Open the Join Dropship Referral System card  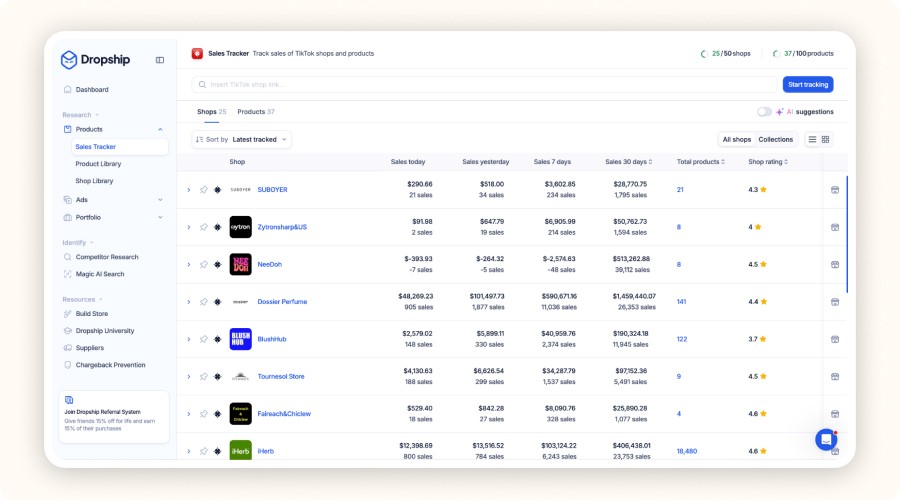pyautogui.click(x=114, y=417)
